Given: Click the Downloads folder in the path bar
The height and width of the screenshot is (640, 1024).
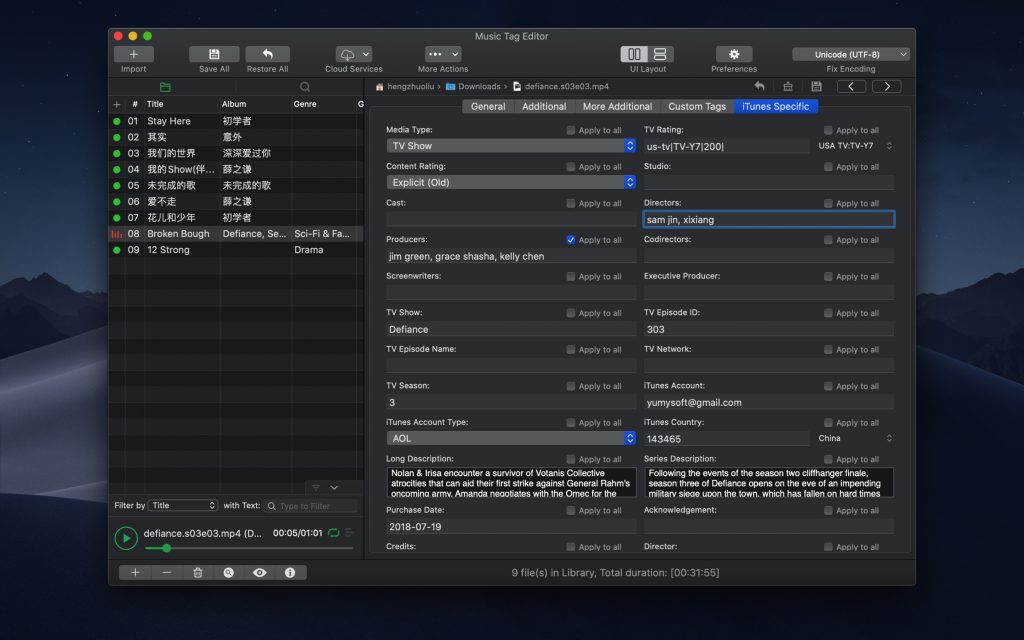Looking at the screenshot, I should pos(473,86).
